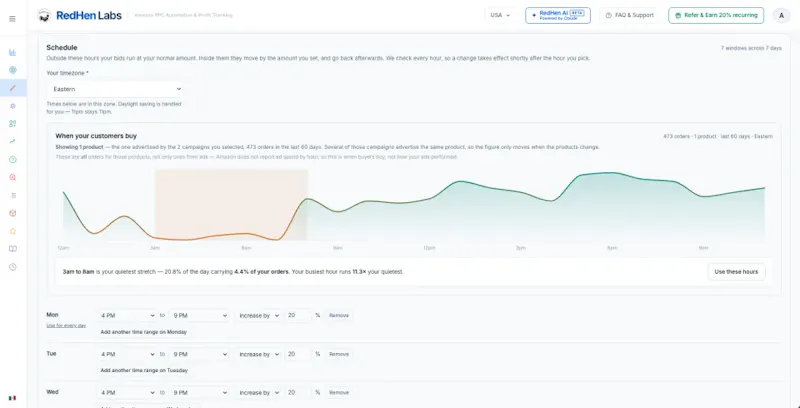Image resolution: width=800 pixels, height=408 pixels.
Task: Open the bar chart dashboard sidebar icon
Action: pos(13,52)
